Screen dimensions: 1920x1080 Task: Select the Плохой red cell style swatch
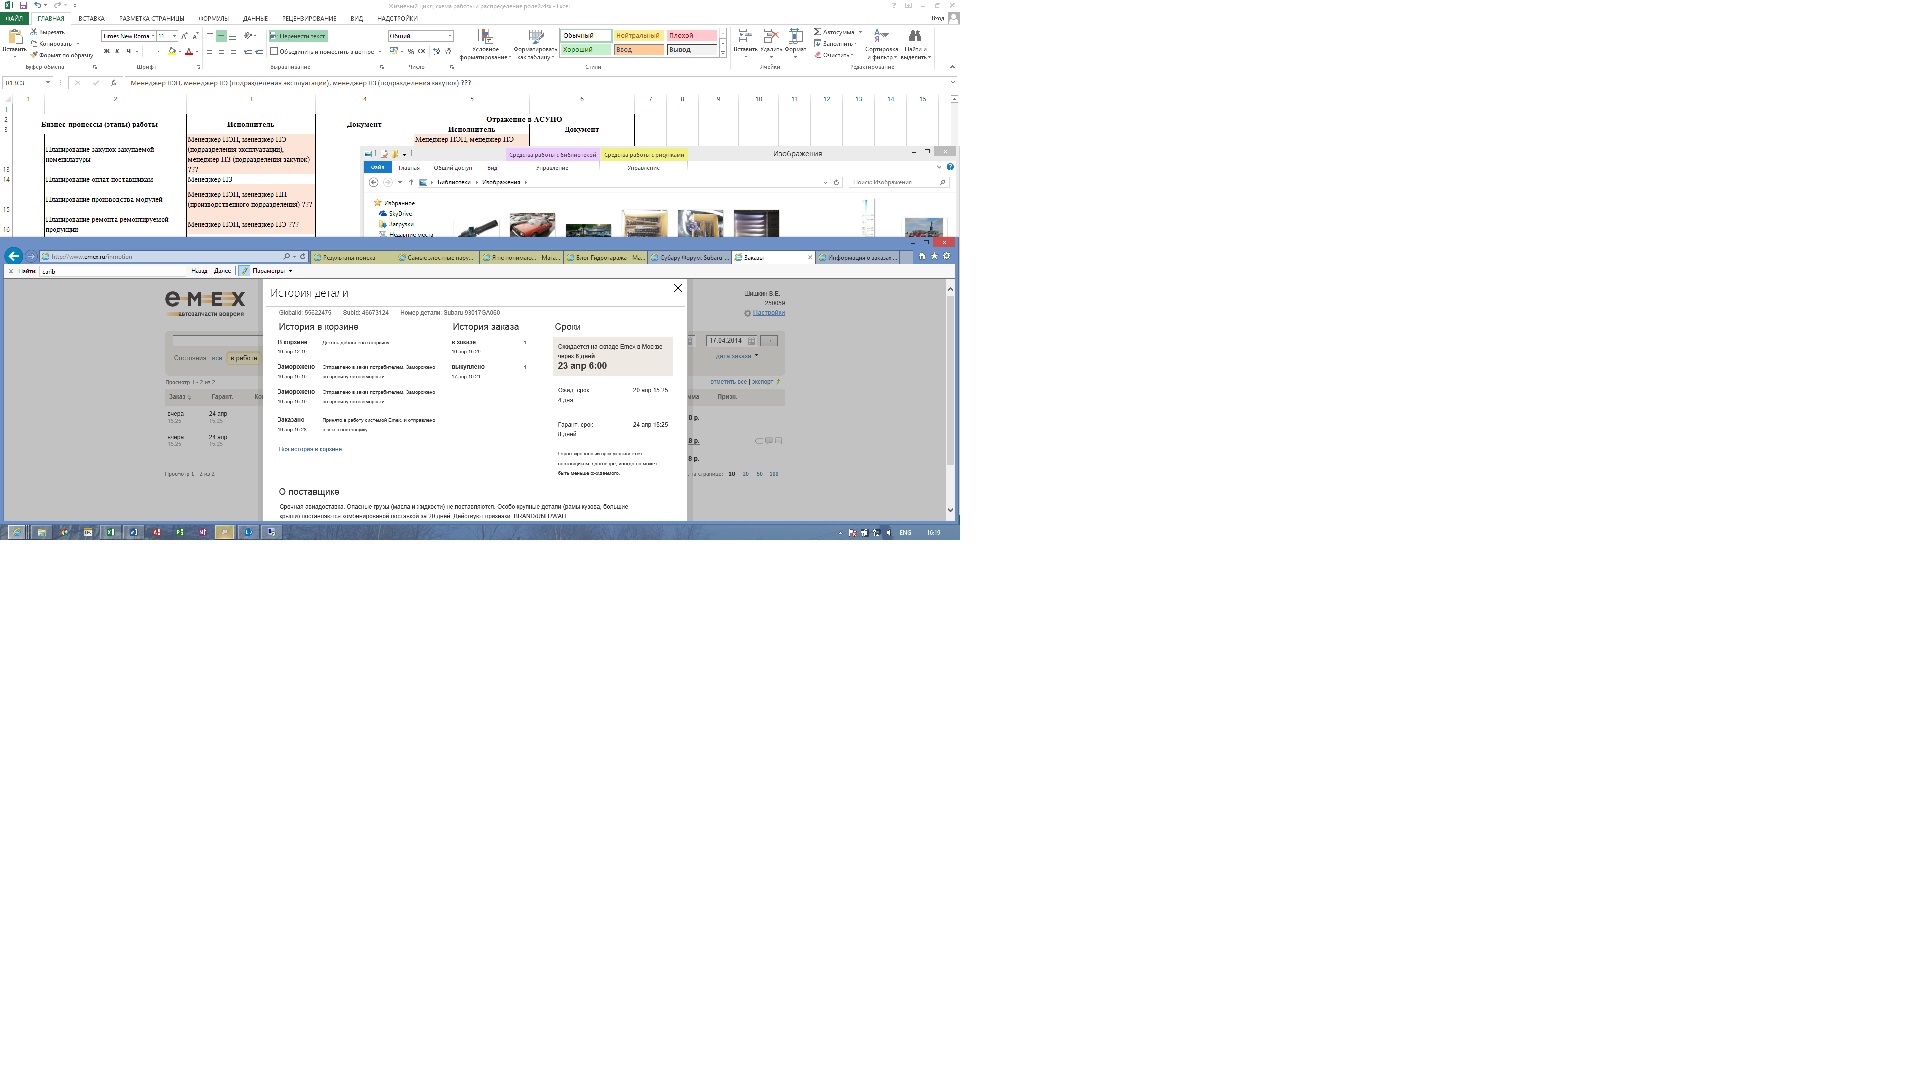click(692, 36)
